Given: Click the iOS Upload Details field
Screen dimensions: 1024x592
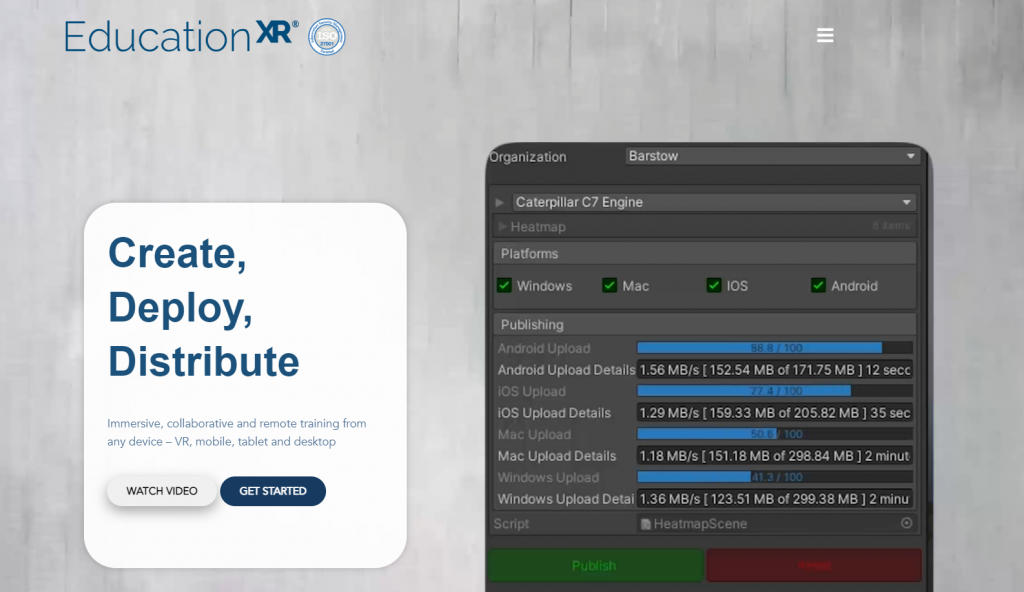Looking at the screenshot, I should coord(775,413).
